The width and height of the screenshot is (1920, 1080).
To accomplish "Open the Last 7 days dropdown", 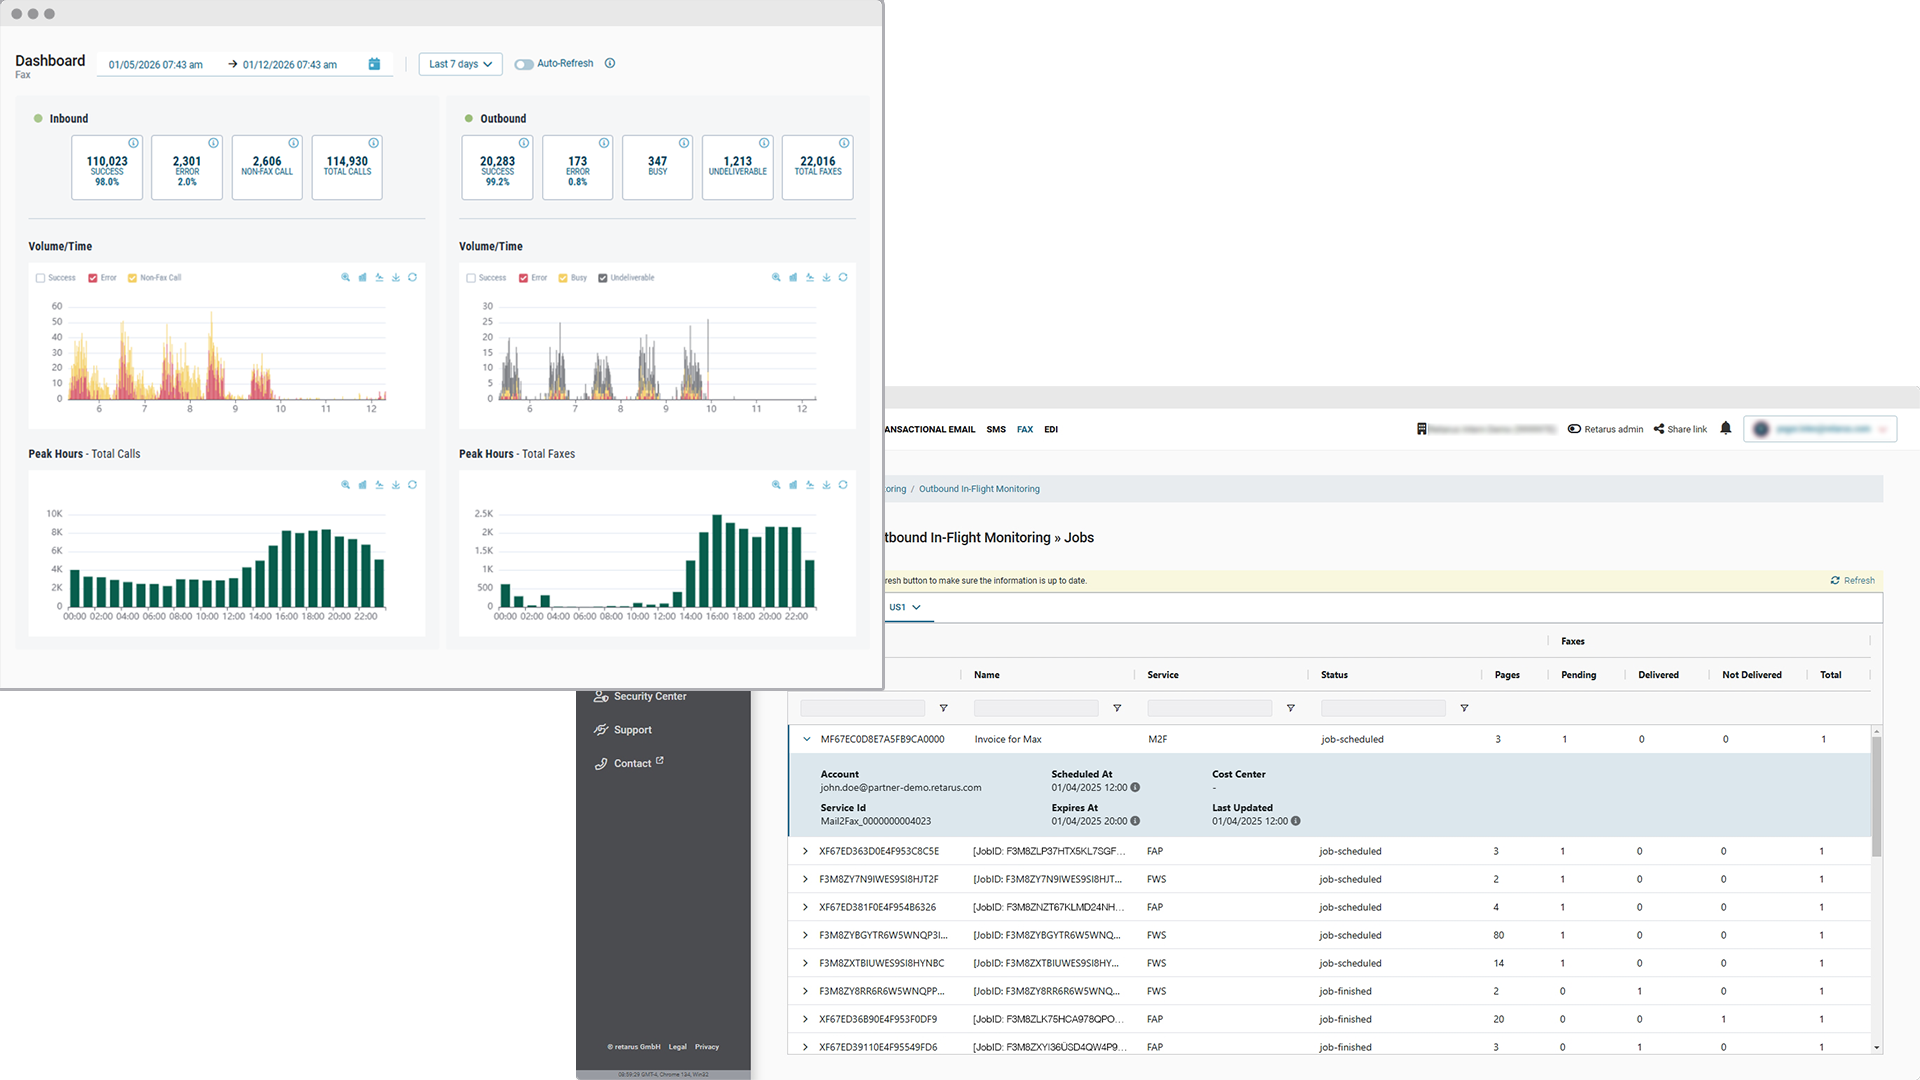I will click(x=460, y=64).
